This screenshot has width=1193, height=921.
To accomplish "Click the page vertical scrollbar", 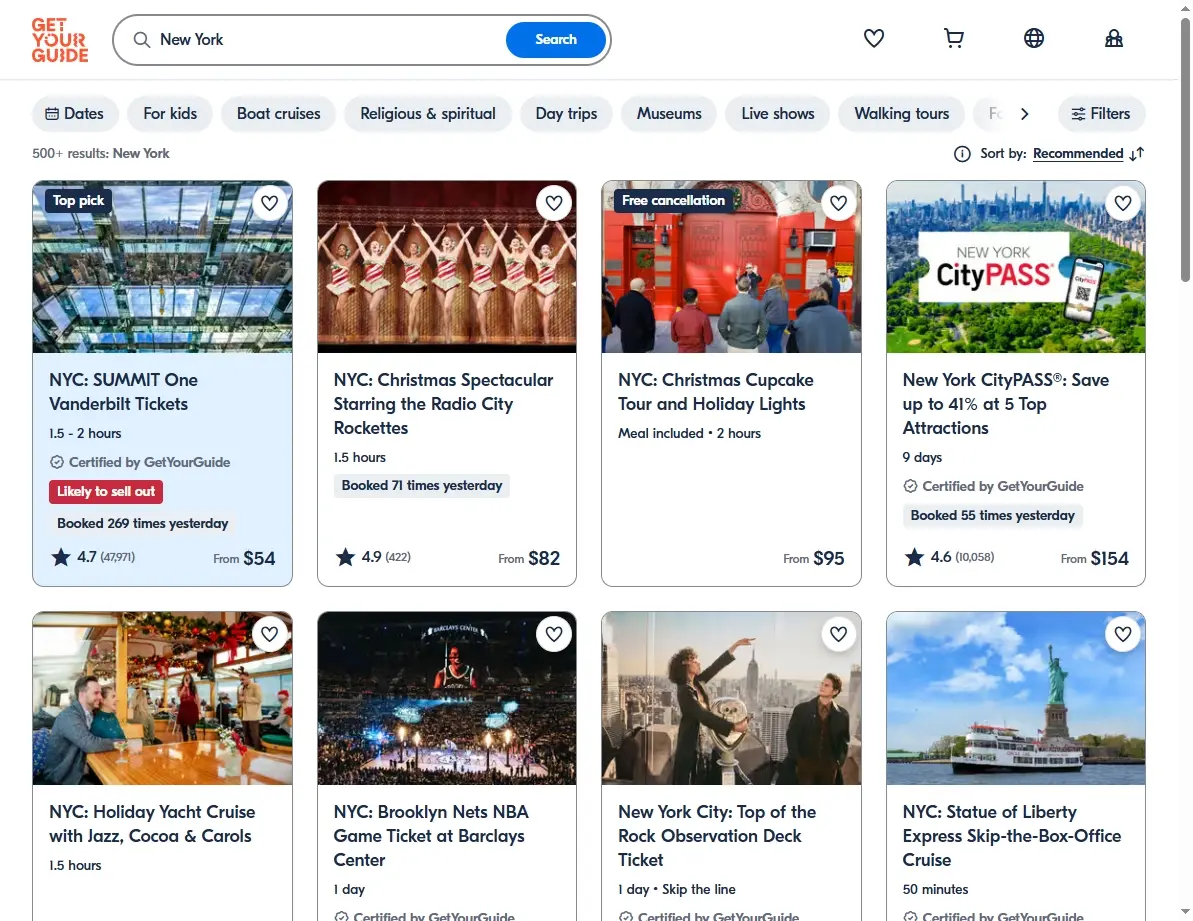I will 1185,152.
